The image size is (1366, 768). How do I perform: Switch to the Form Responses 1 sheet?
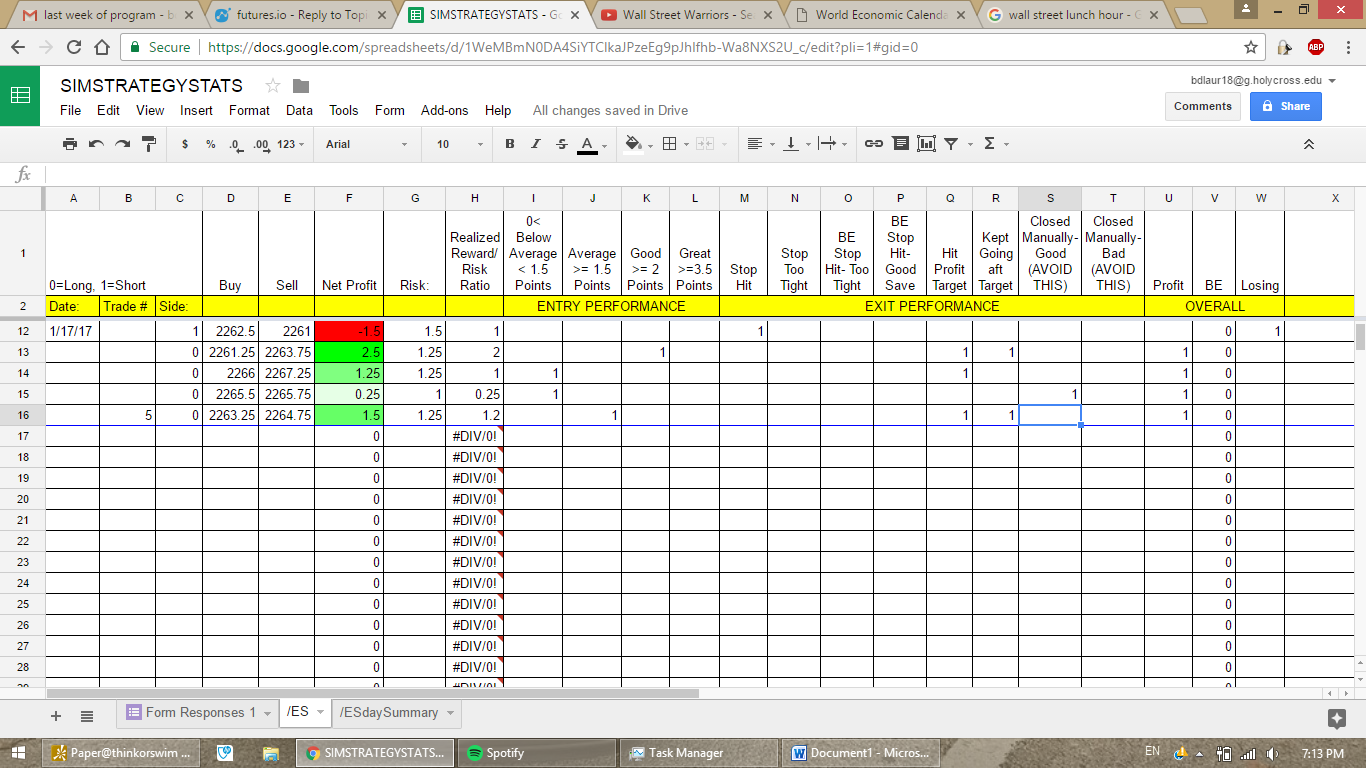click(x=200, y=713)
